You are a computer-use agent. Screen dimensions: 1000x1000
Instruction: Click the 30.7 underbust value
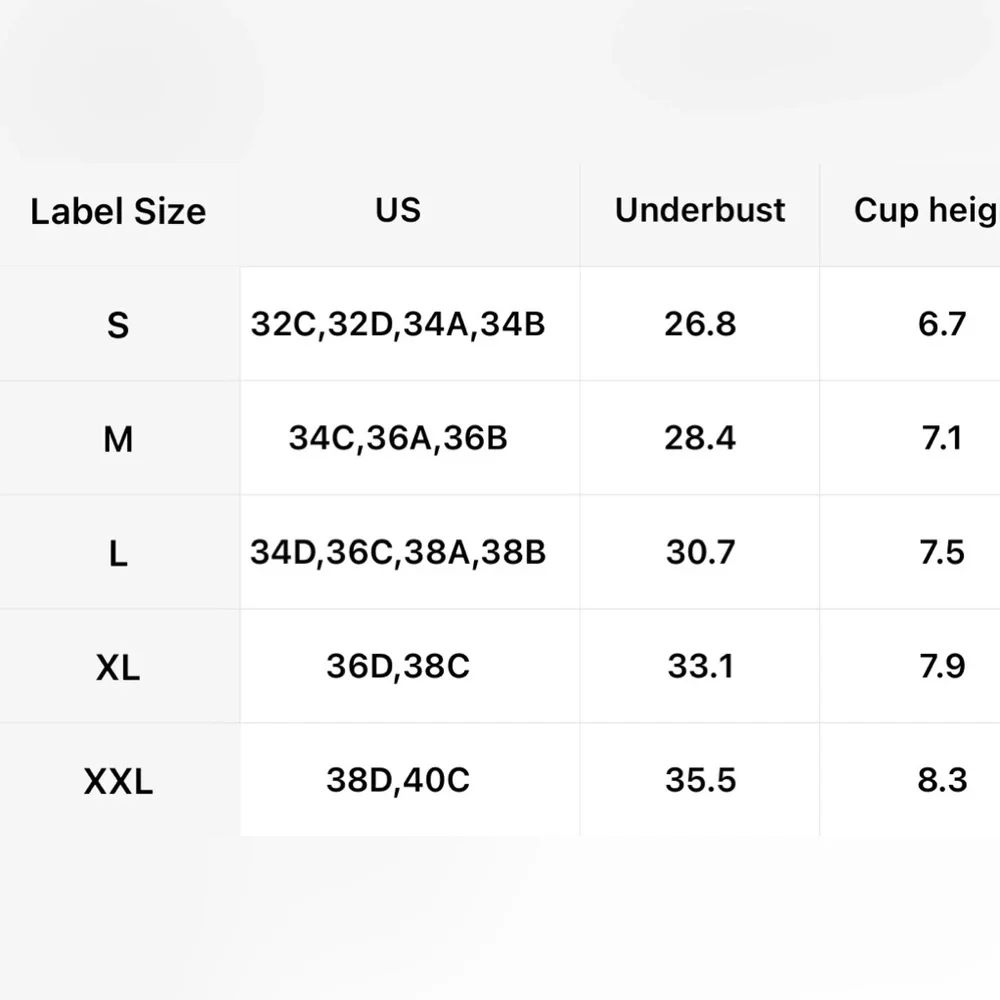click(700, 552)
